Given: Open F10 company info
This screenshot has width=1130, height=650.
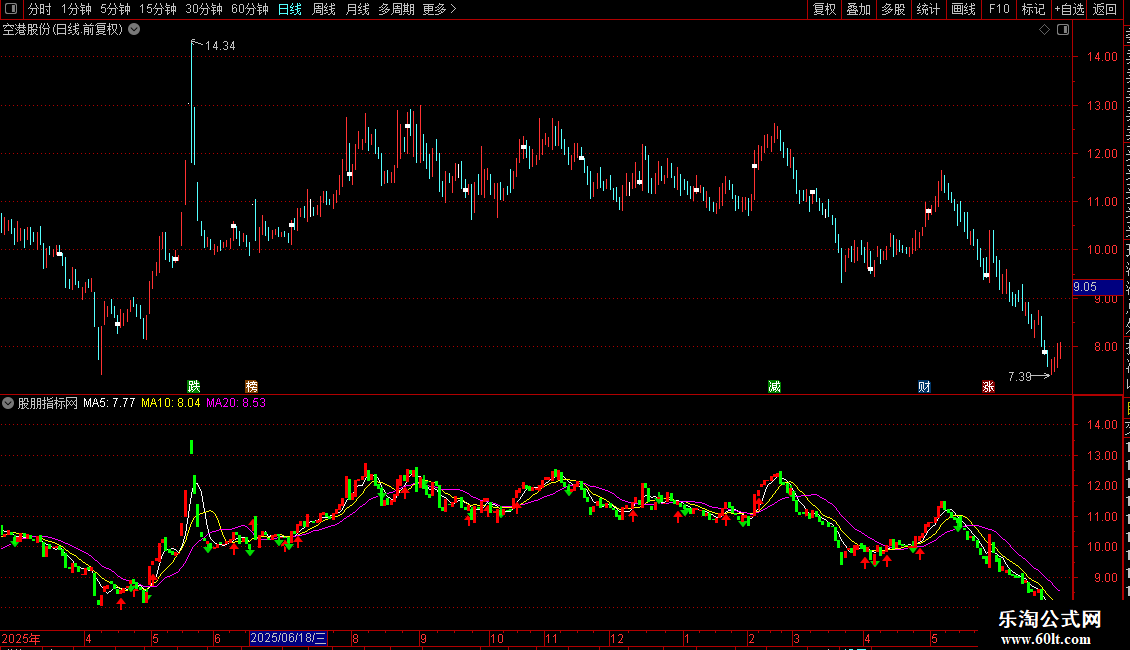Looking at the screenshot, I should (x=999, y=9).
